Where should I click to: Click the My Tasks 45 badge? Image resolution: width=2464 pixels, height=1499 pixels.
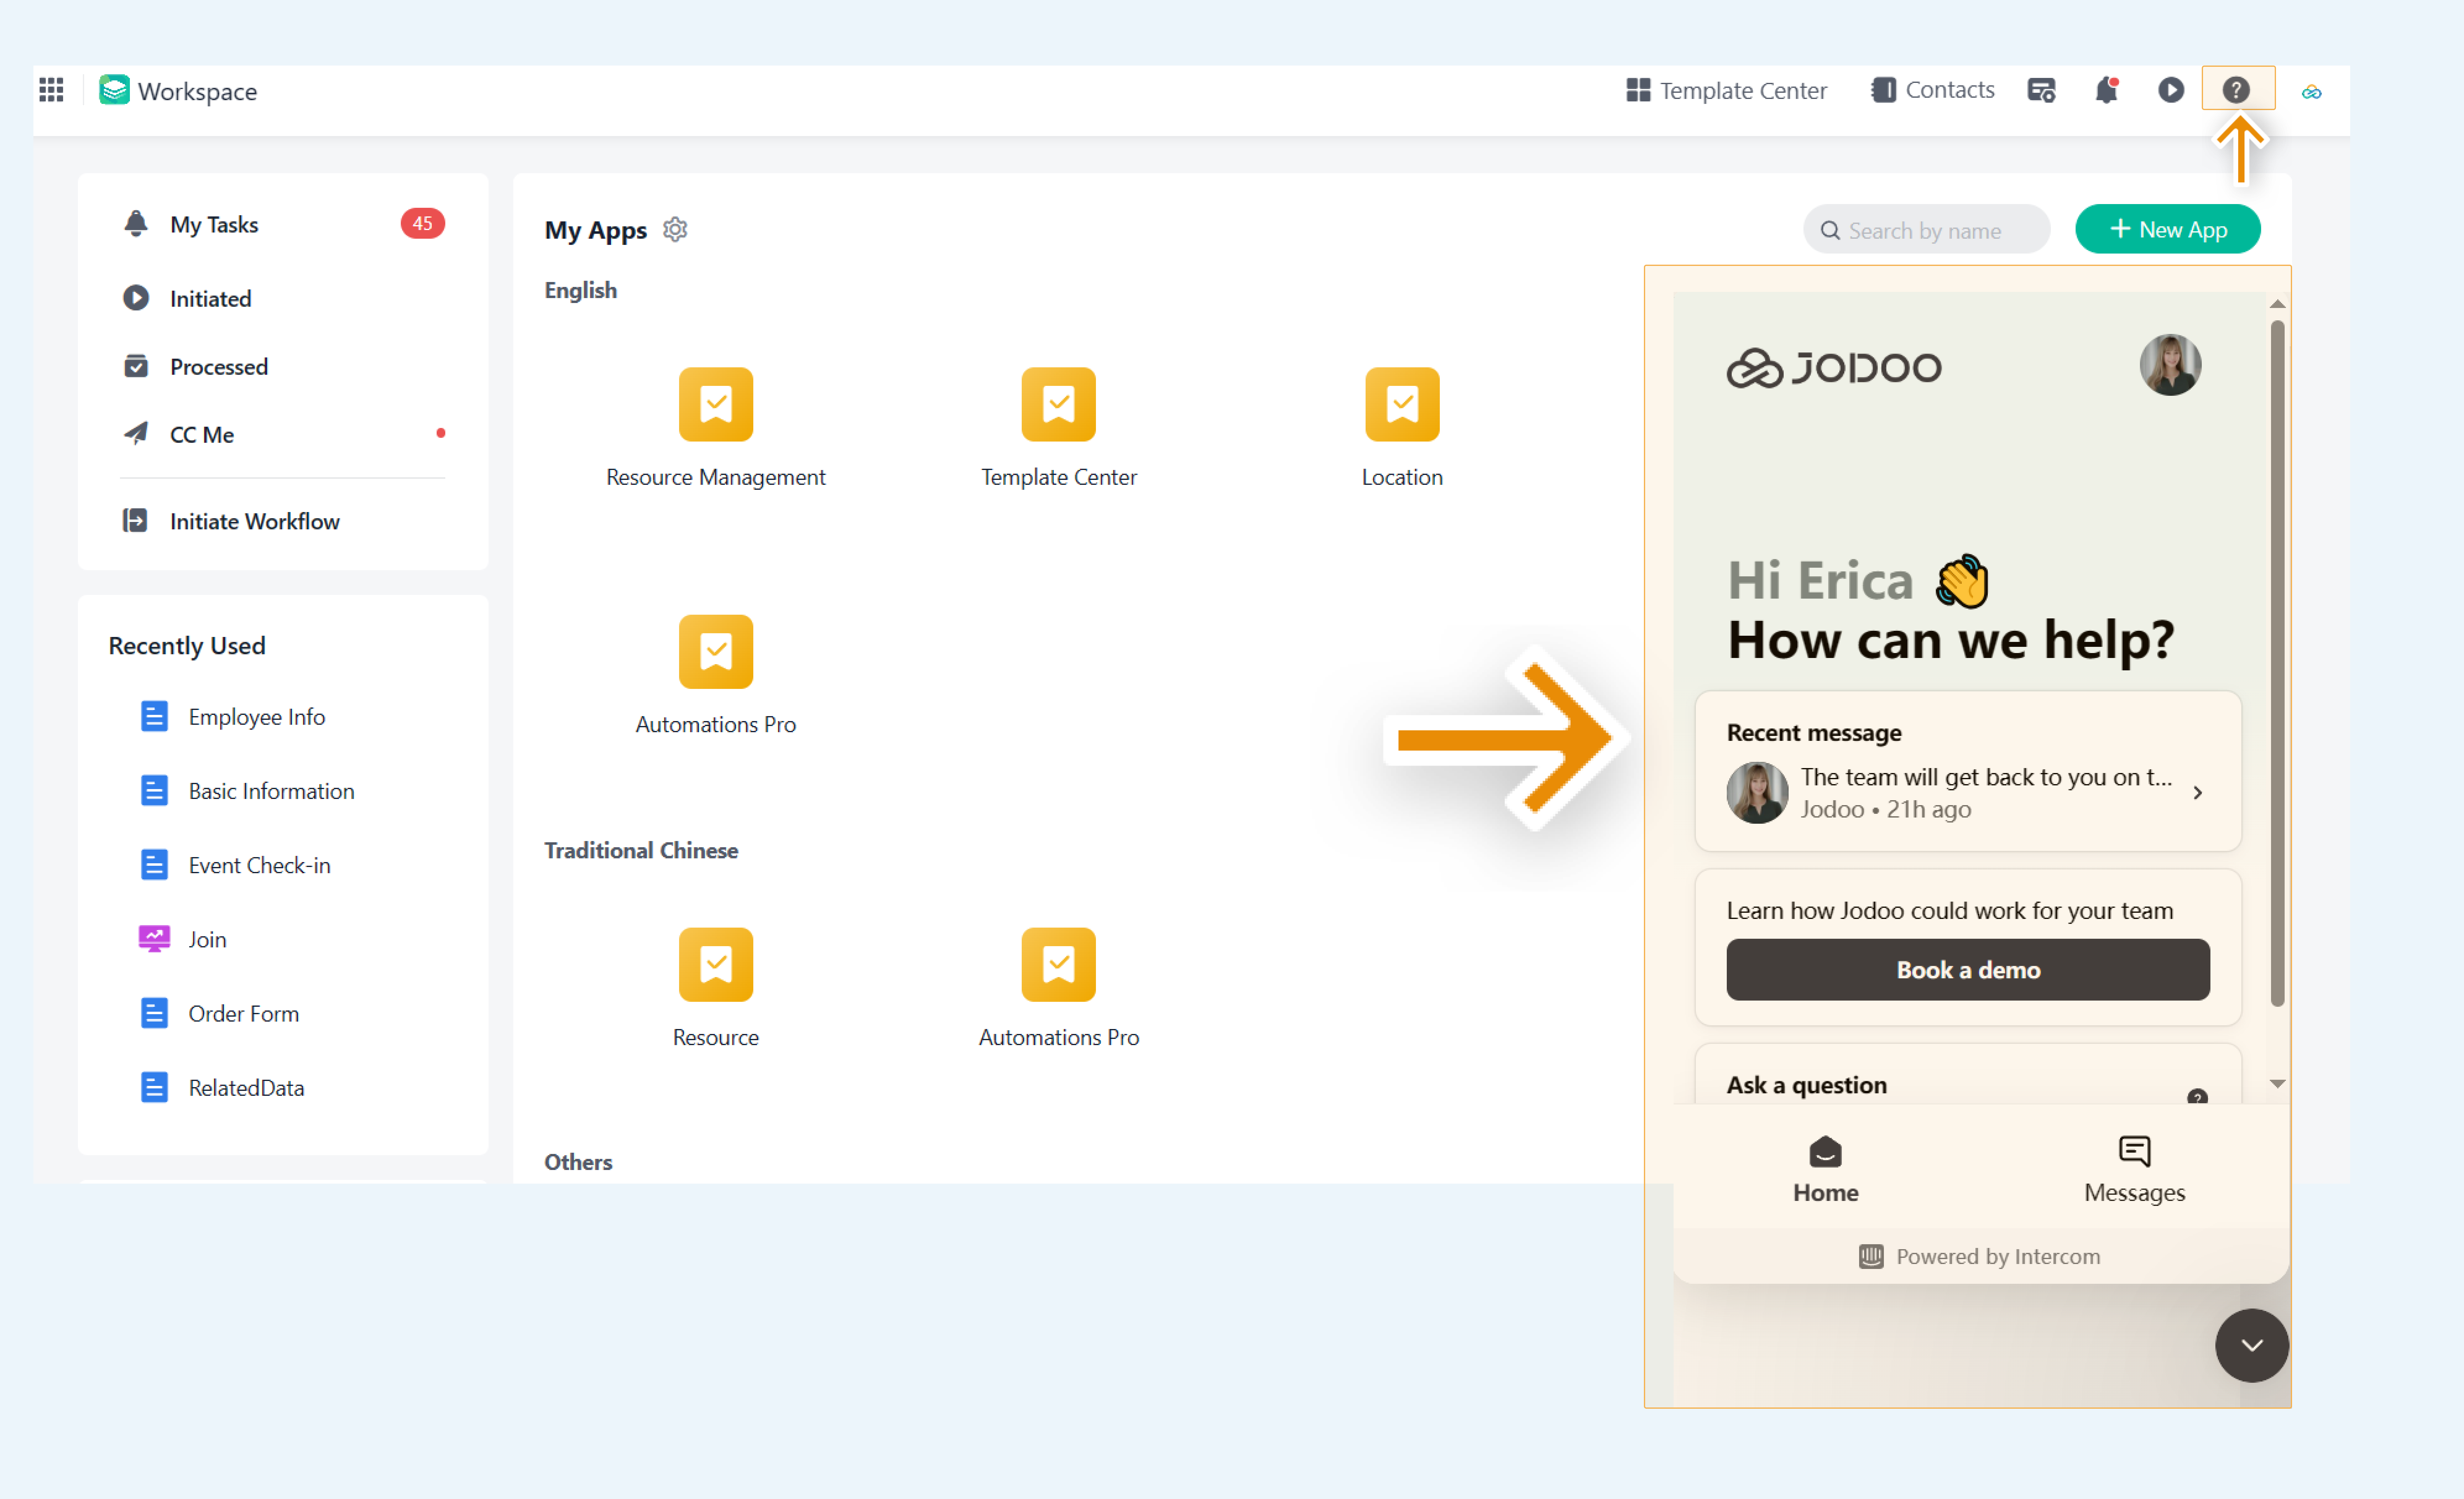(423, 223)
